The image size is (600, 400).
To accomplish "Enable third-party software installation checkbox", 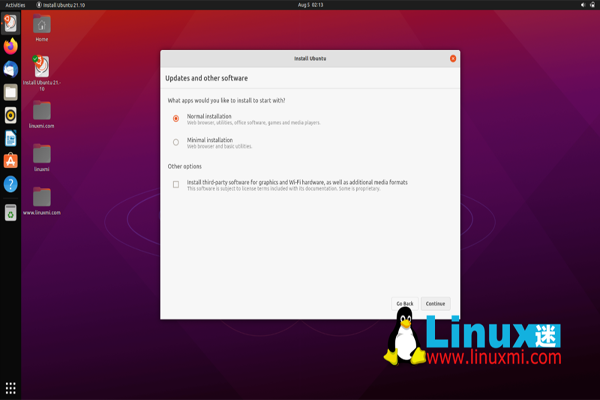I will [x=176, y=184].
